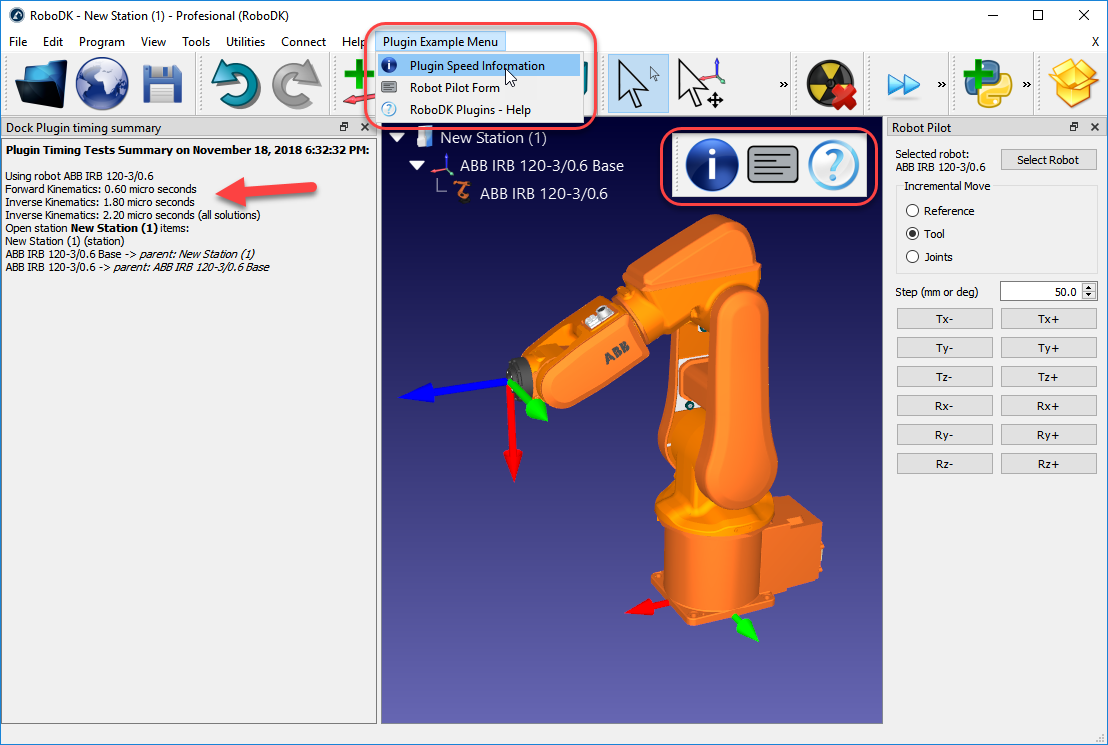
Task: Open the Program menu
Action: (102, 42)
